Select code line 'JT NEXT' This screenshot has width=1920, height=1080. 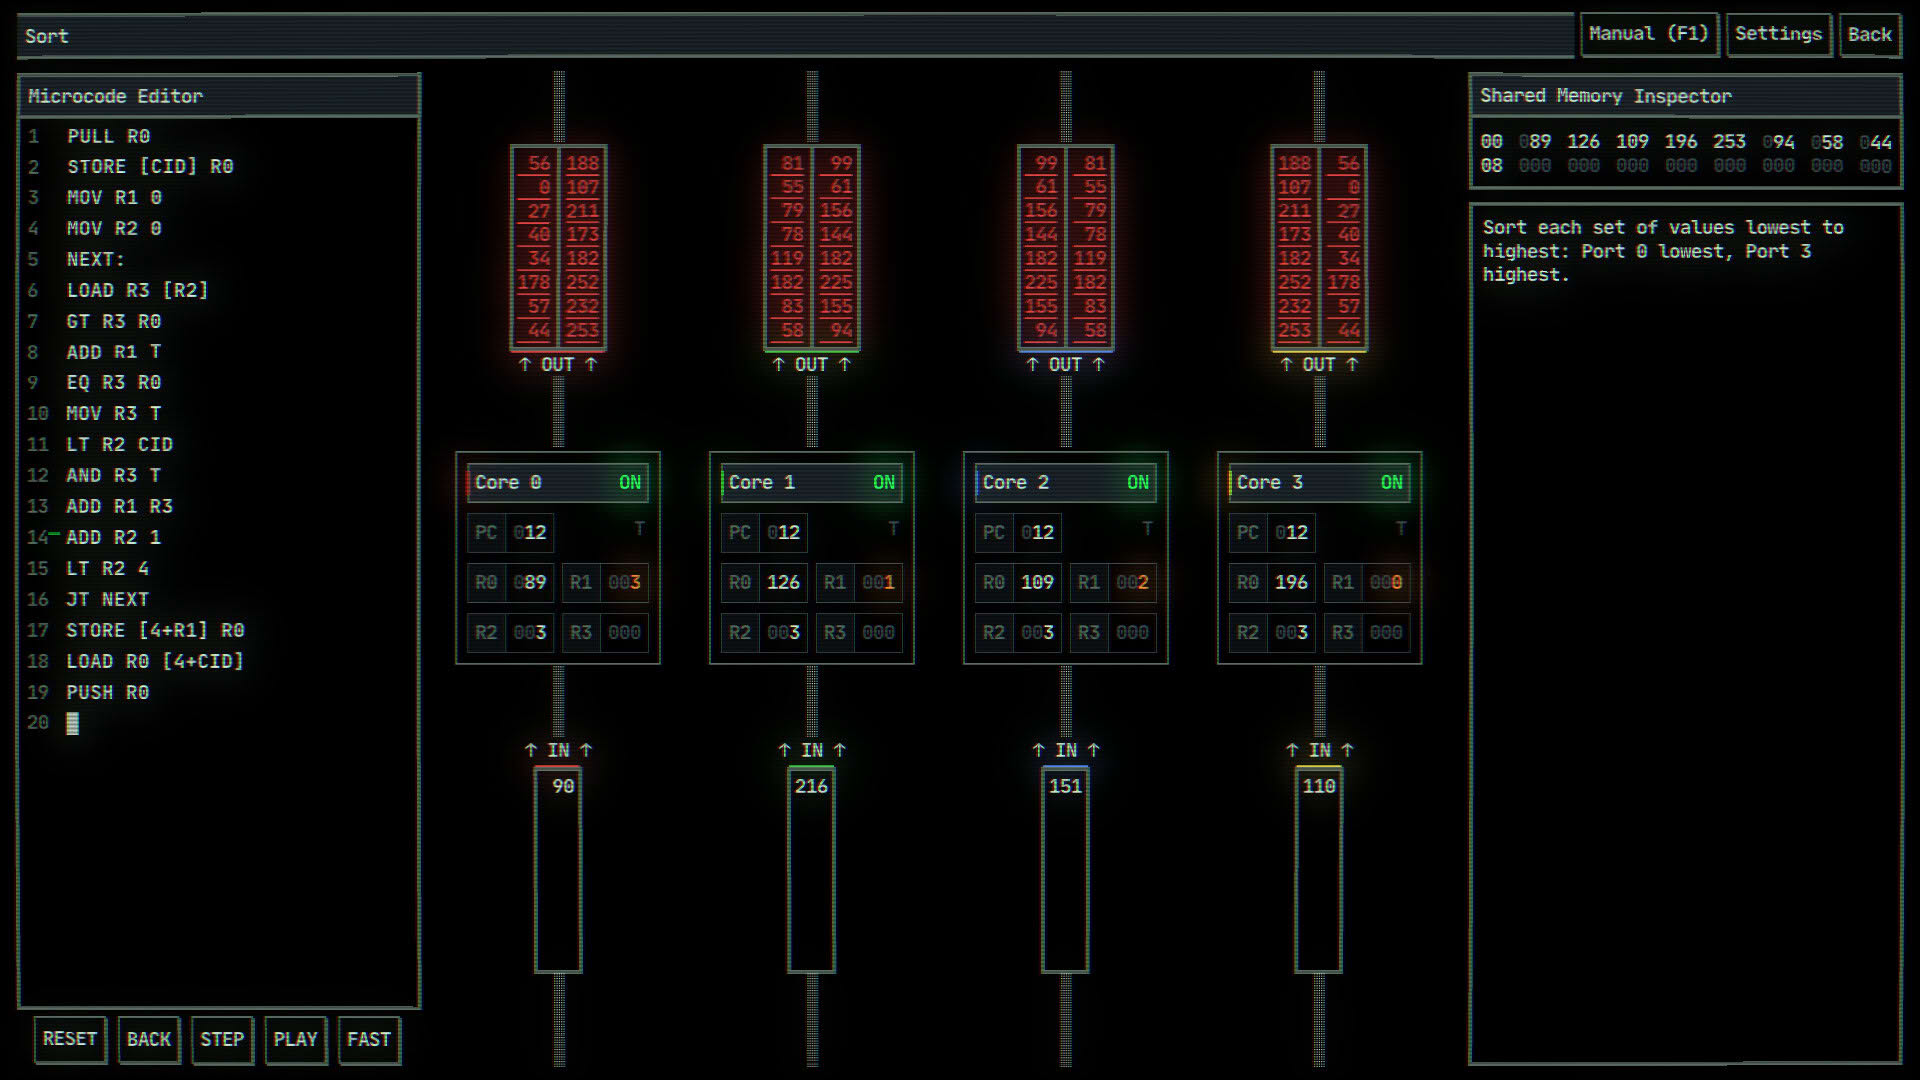tap(108, 600)
